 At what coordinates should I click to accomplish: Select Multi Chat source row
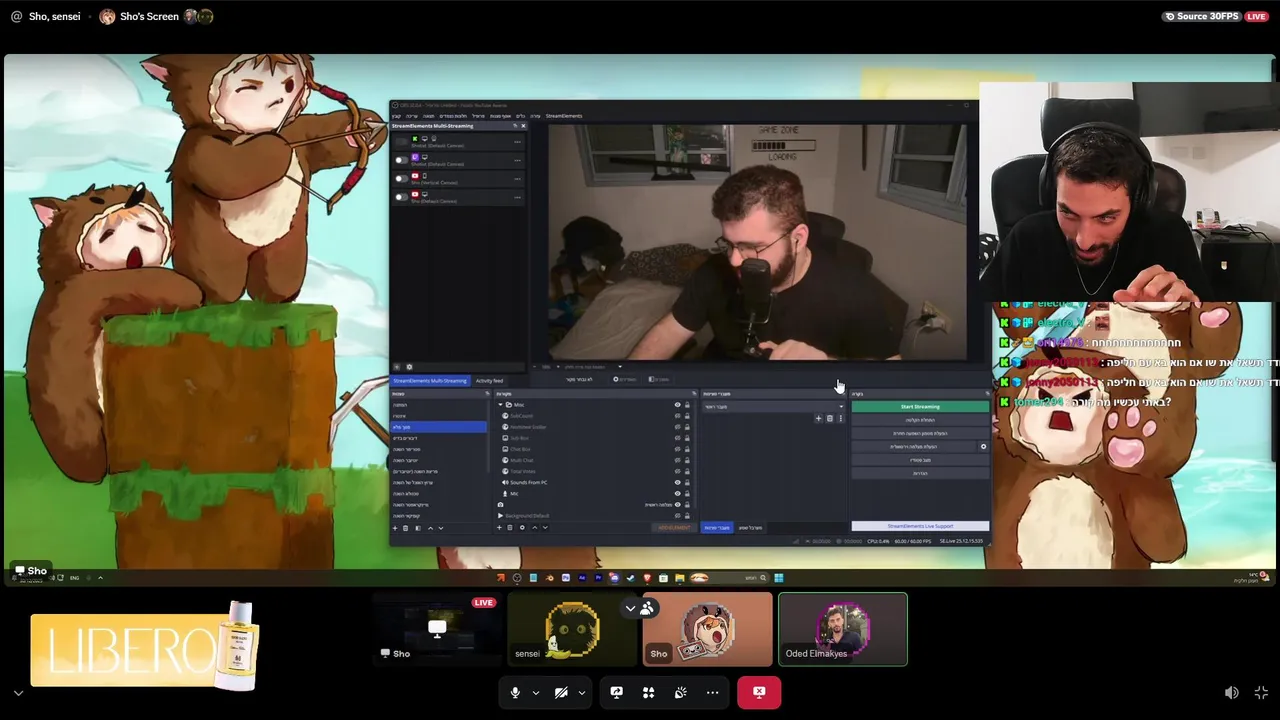592,460
